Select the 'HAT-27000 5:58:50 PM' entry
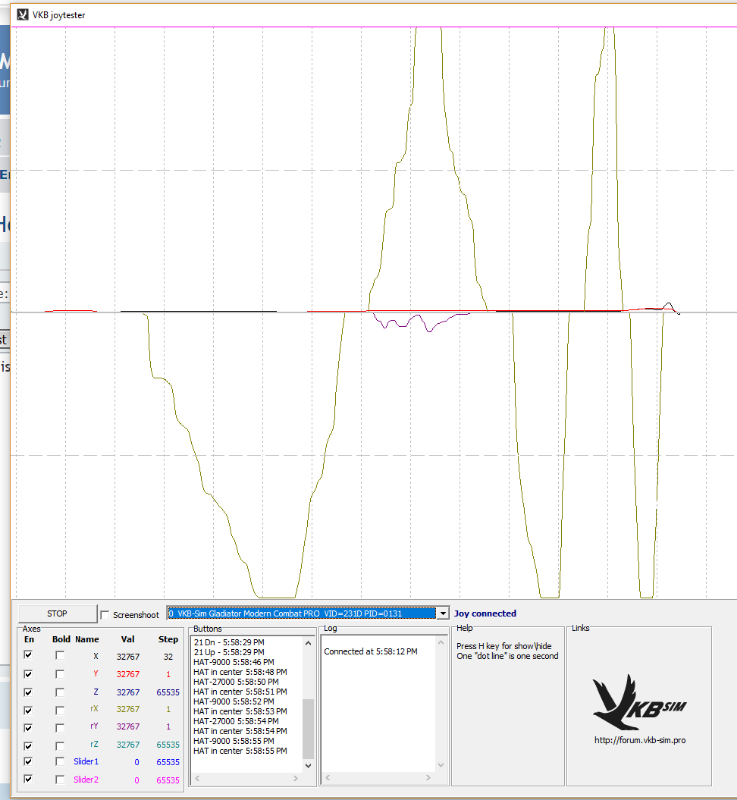Screen dimensions: 737x800 click(236, 682)
